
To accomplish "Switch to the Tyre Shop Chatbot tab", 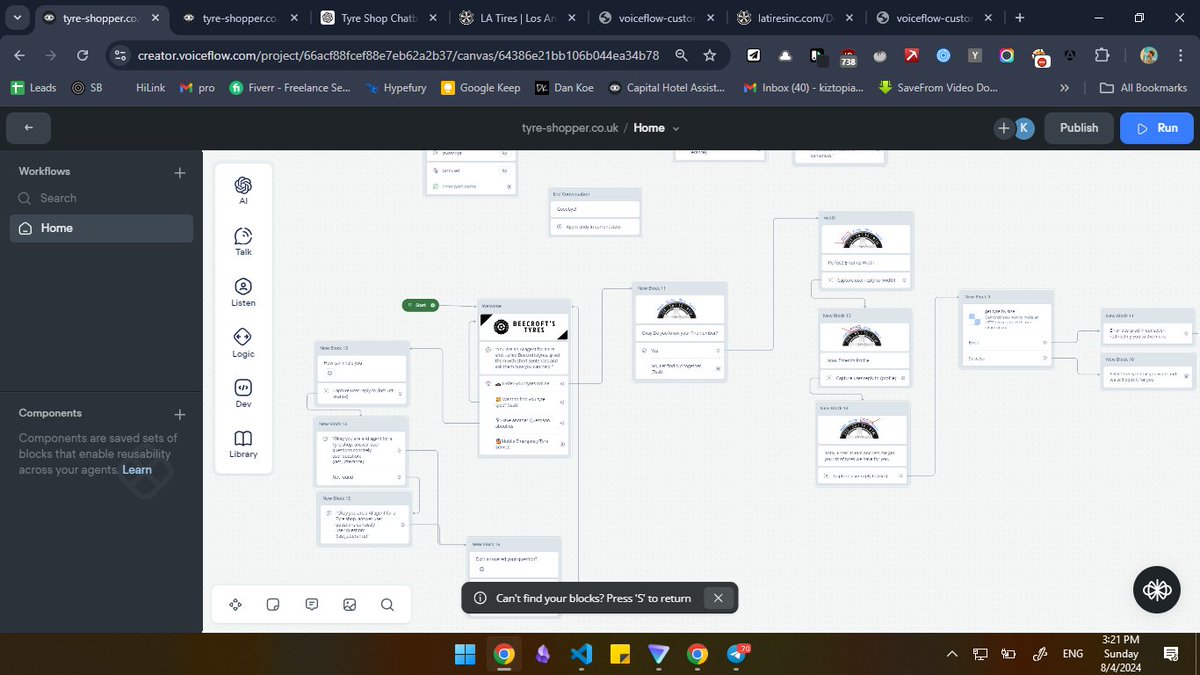I will [378, 18].
